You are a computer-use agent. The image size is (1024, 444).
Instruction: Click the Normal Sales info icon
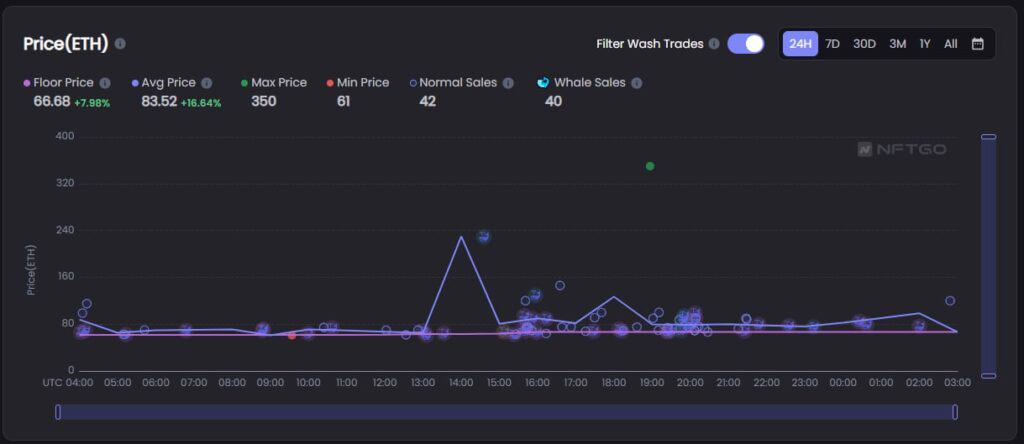click(x=508, y=83)
